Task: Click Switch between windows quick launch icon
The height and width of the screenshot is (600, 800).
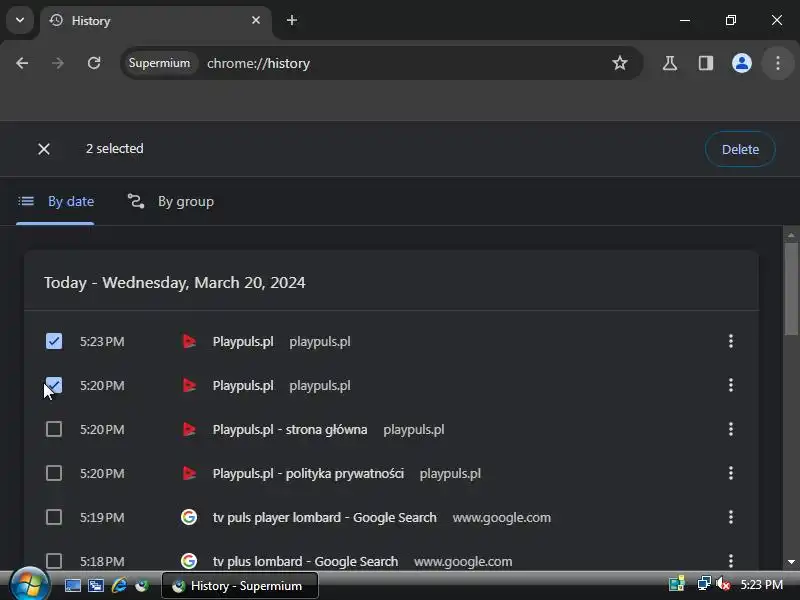Action: [x=95, y=585]
